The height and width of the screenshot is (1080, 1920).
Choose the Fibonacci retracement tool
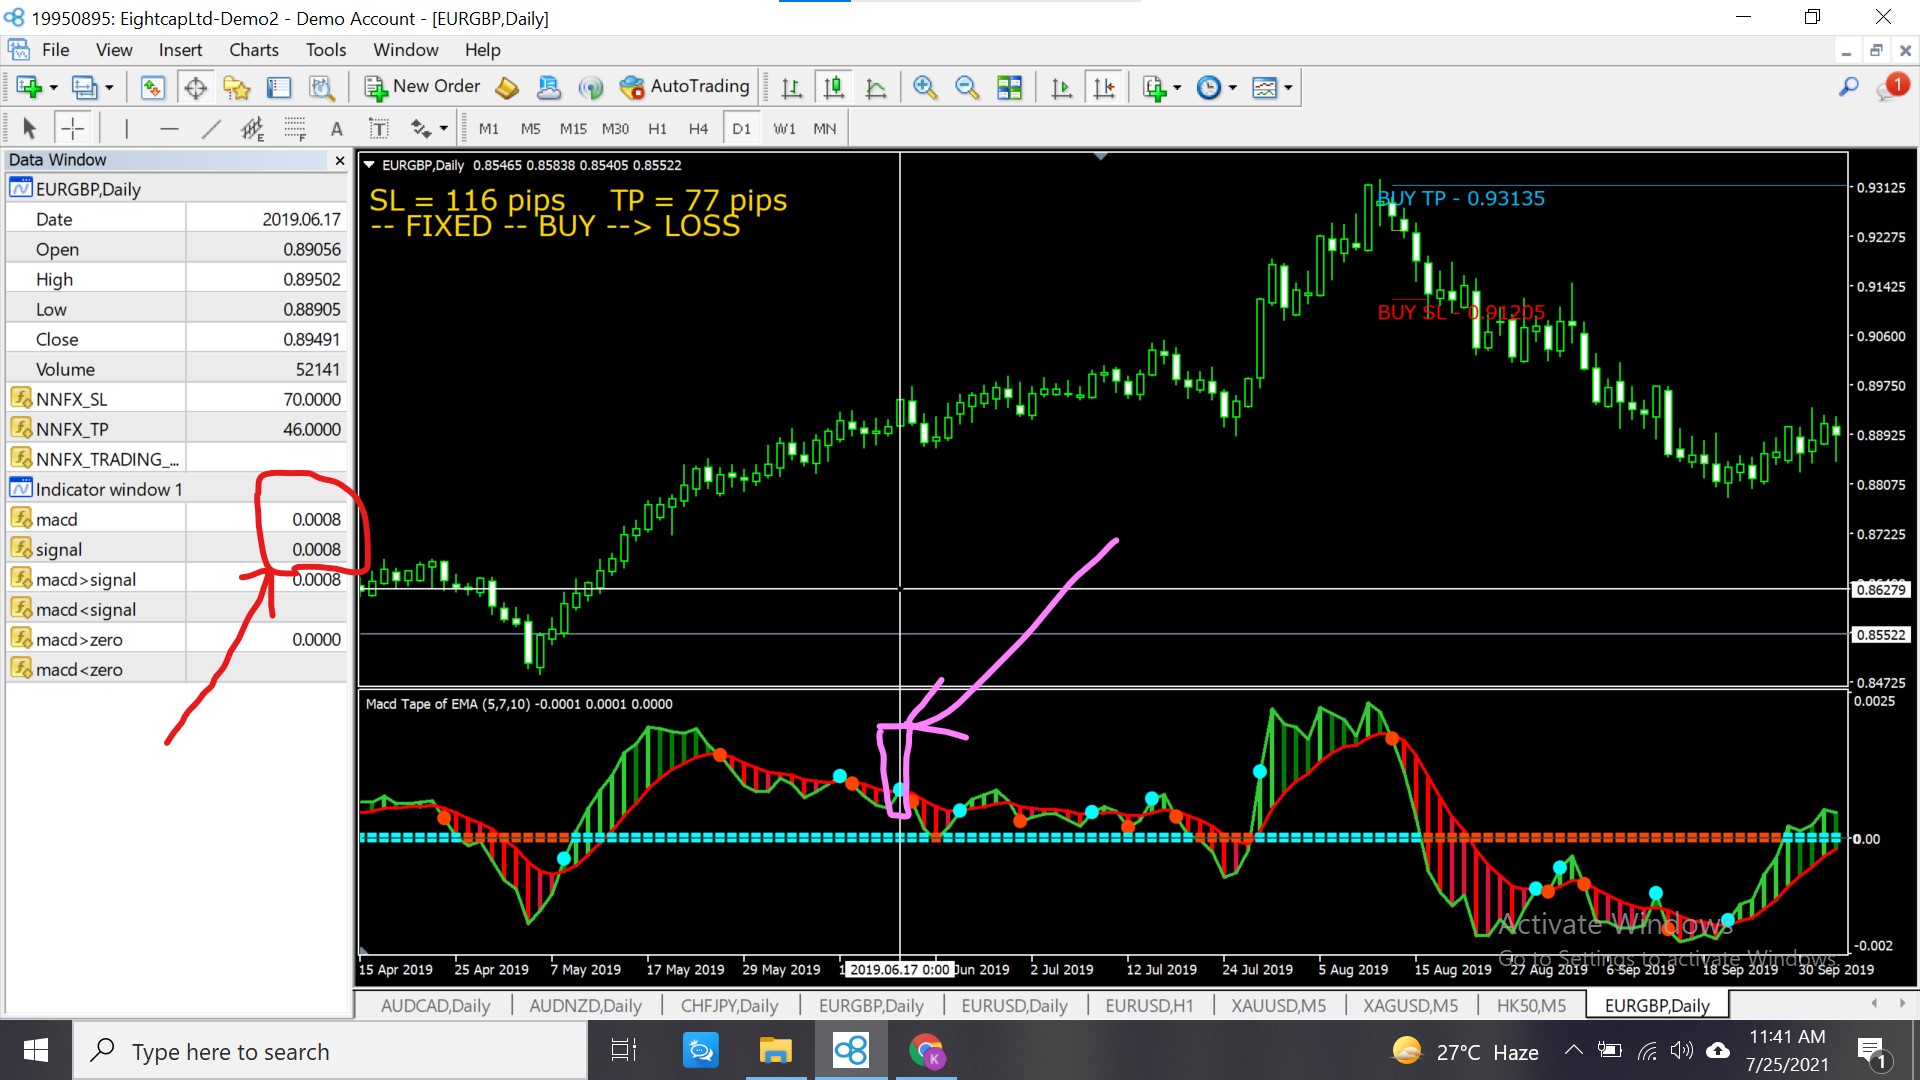pos(294,128)
